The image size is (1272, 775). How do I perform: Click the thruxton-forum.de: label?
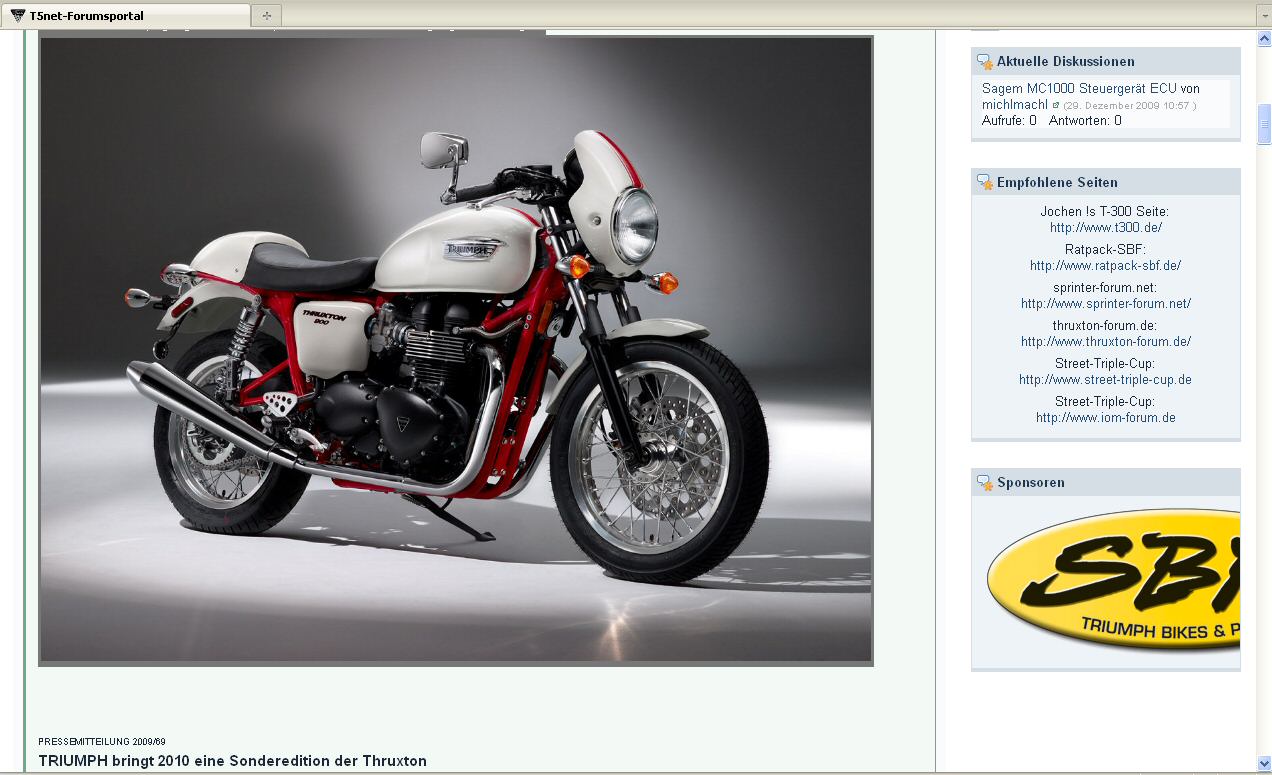tap(1105, 326)
